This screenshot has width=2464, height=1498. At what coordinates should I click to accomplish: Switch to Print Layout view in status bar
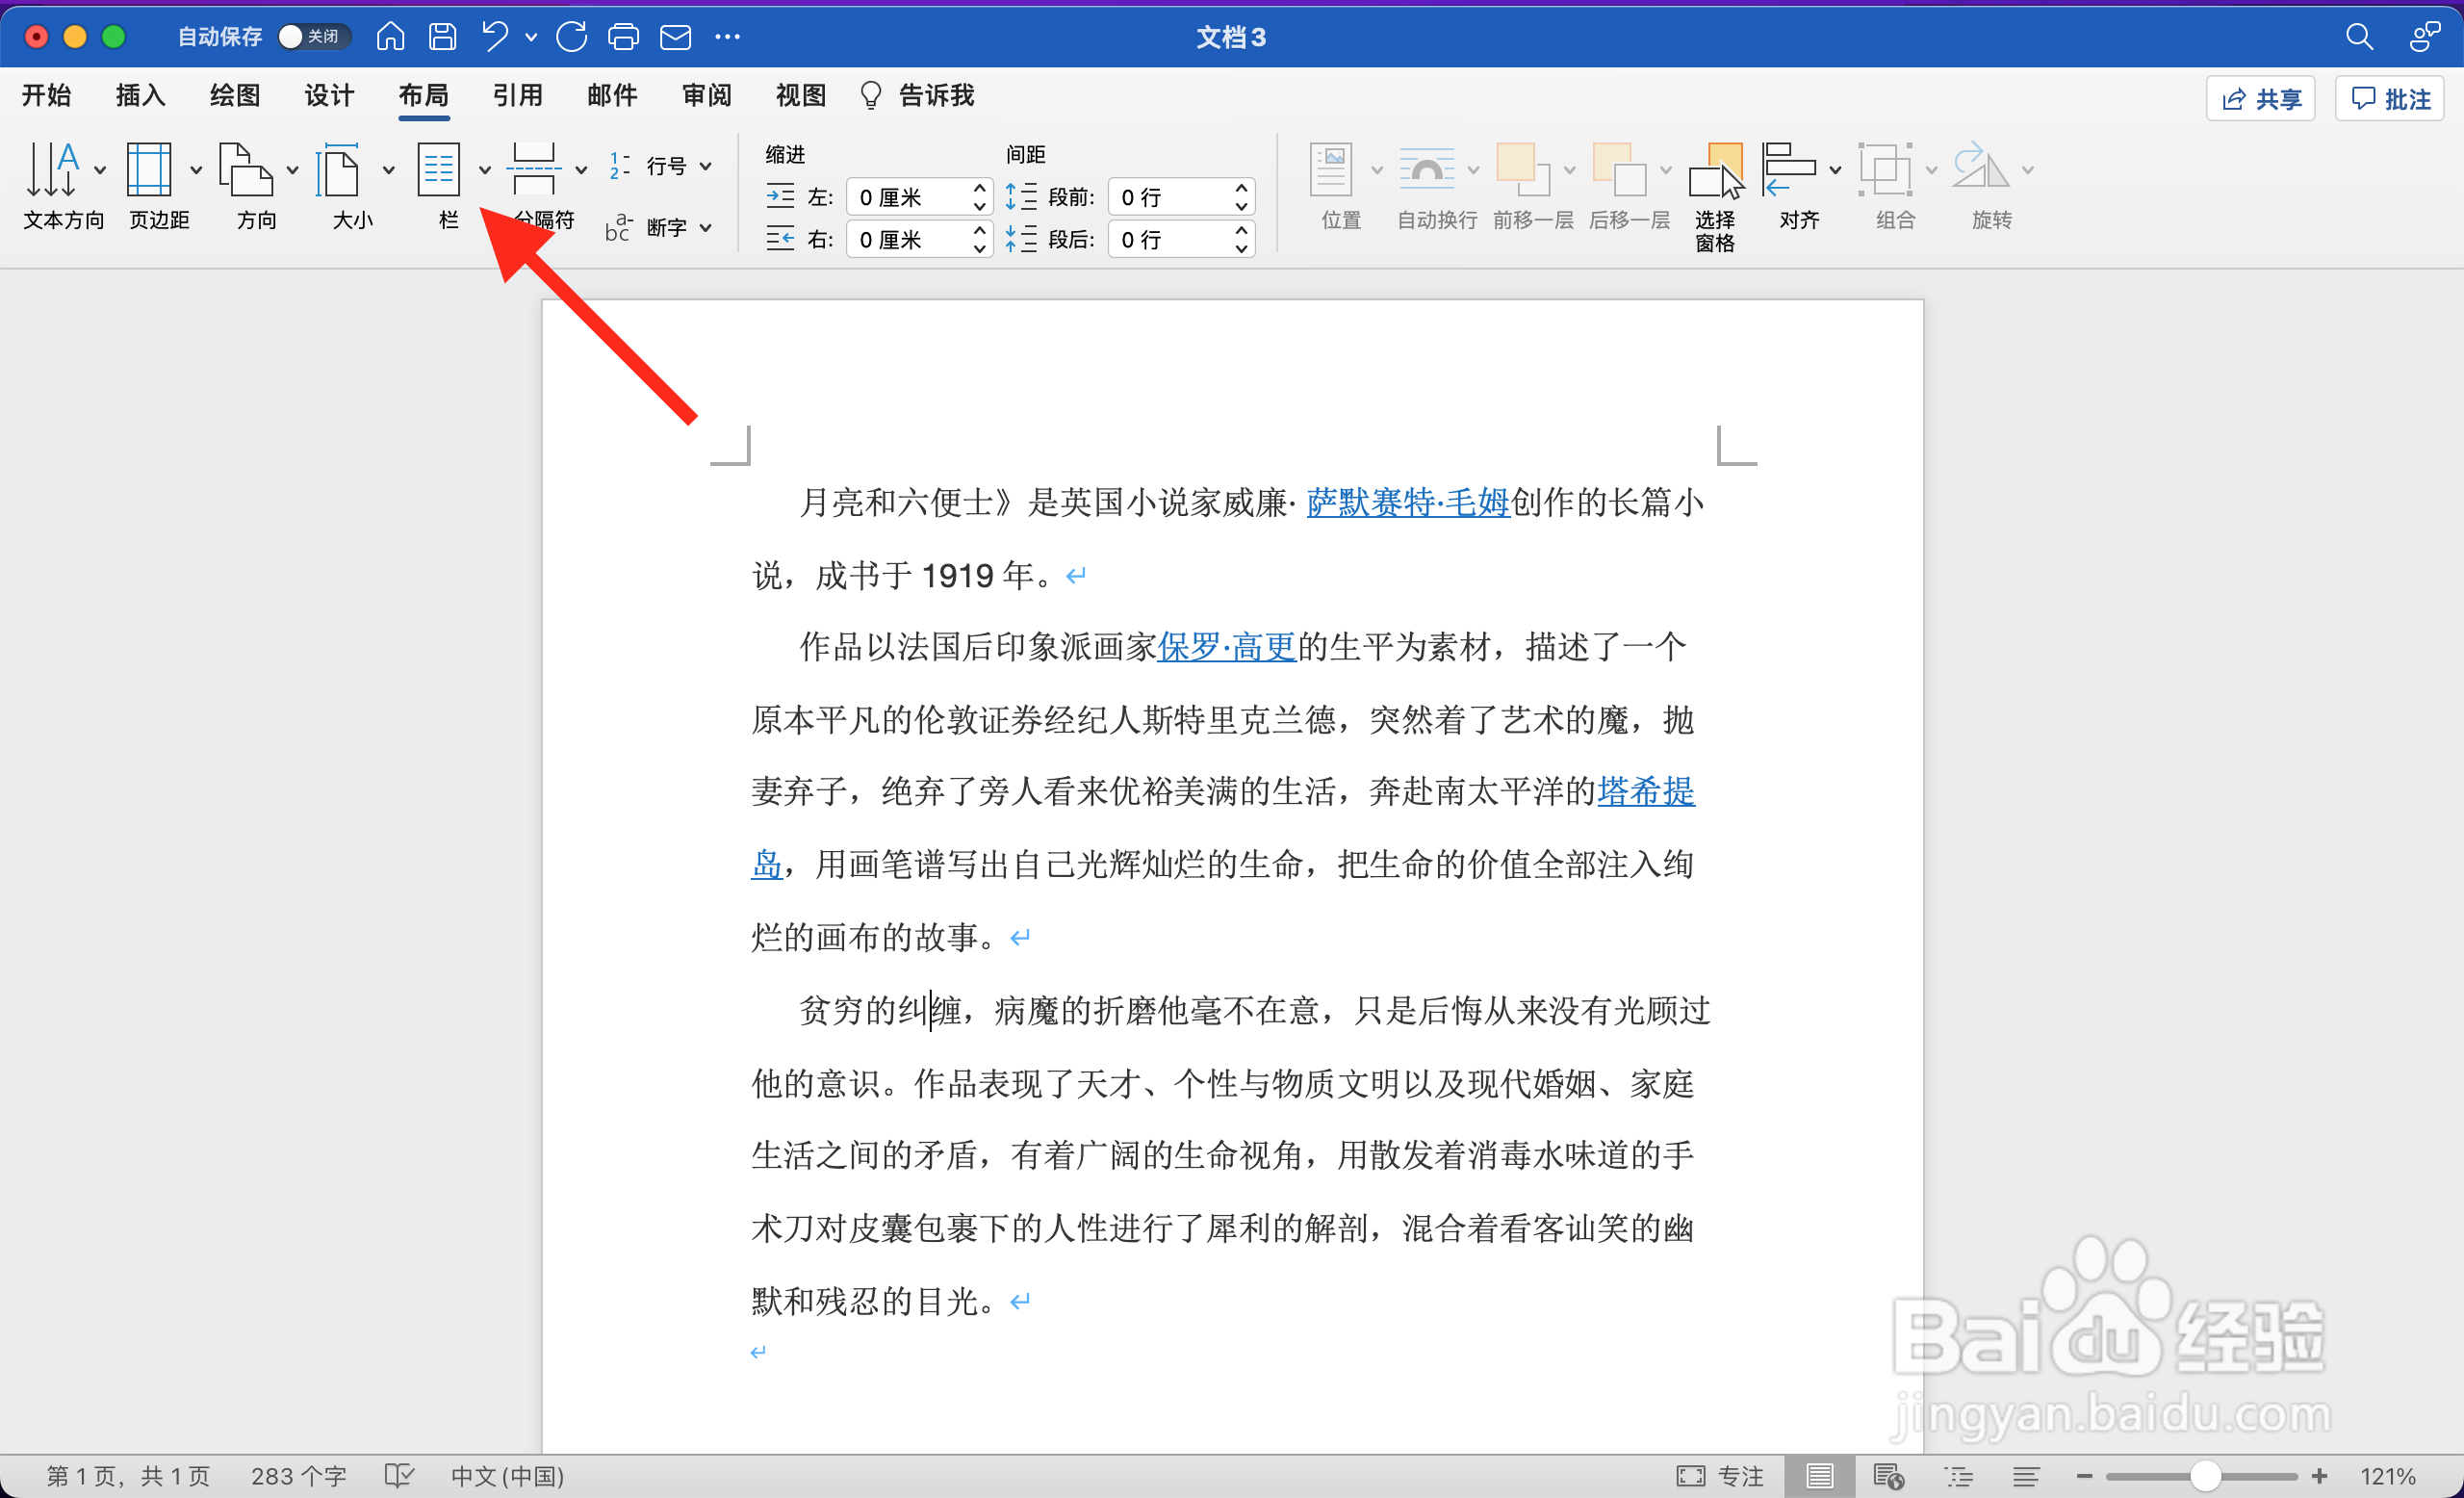1820,1476
